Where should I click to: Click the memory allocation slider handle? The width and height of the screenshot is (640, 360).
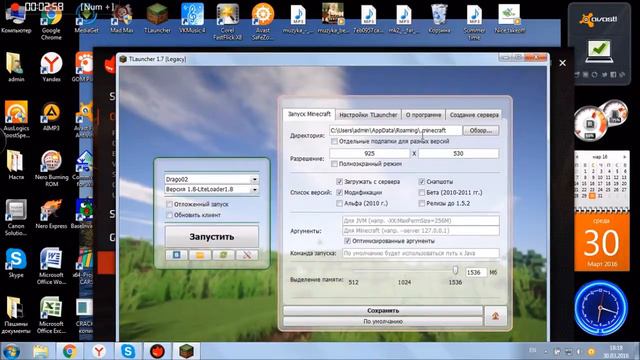pyautogui.click(x=455, y=270)
